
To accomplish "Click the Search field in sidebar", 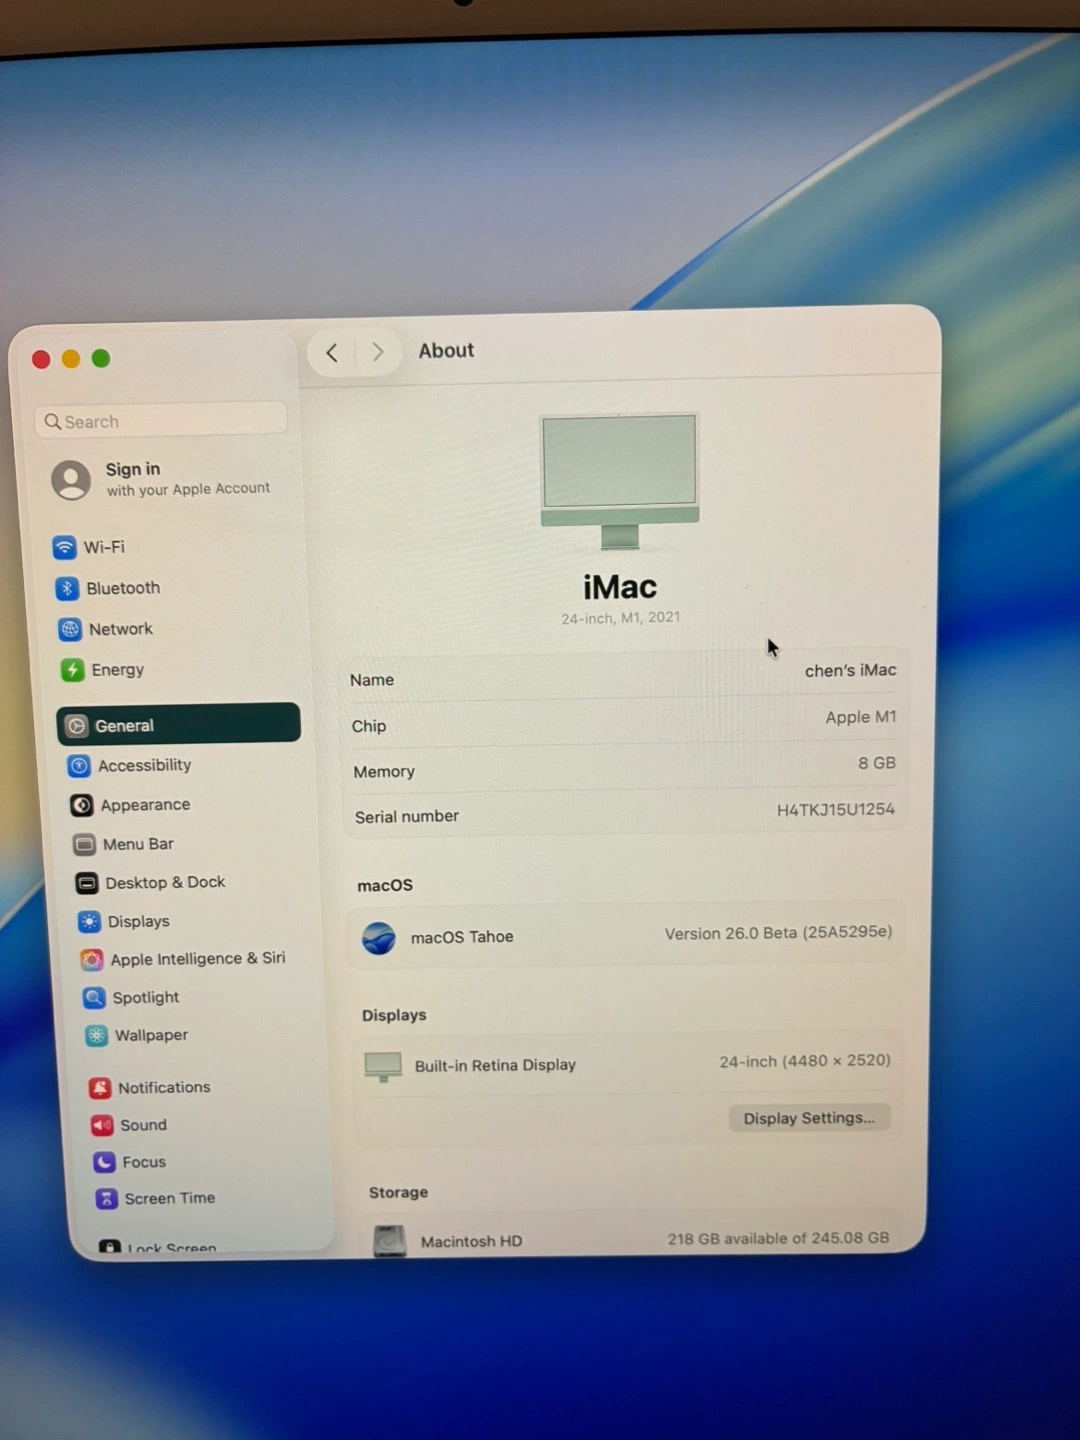I will tap(161, 421).
